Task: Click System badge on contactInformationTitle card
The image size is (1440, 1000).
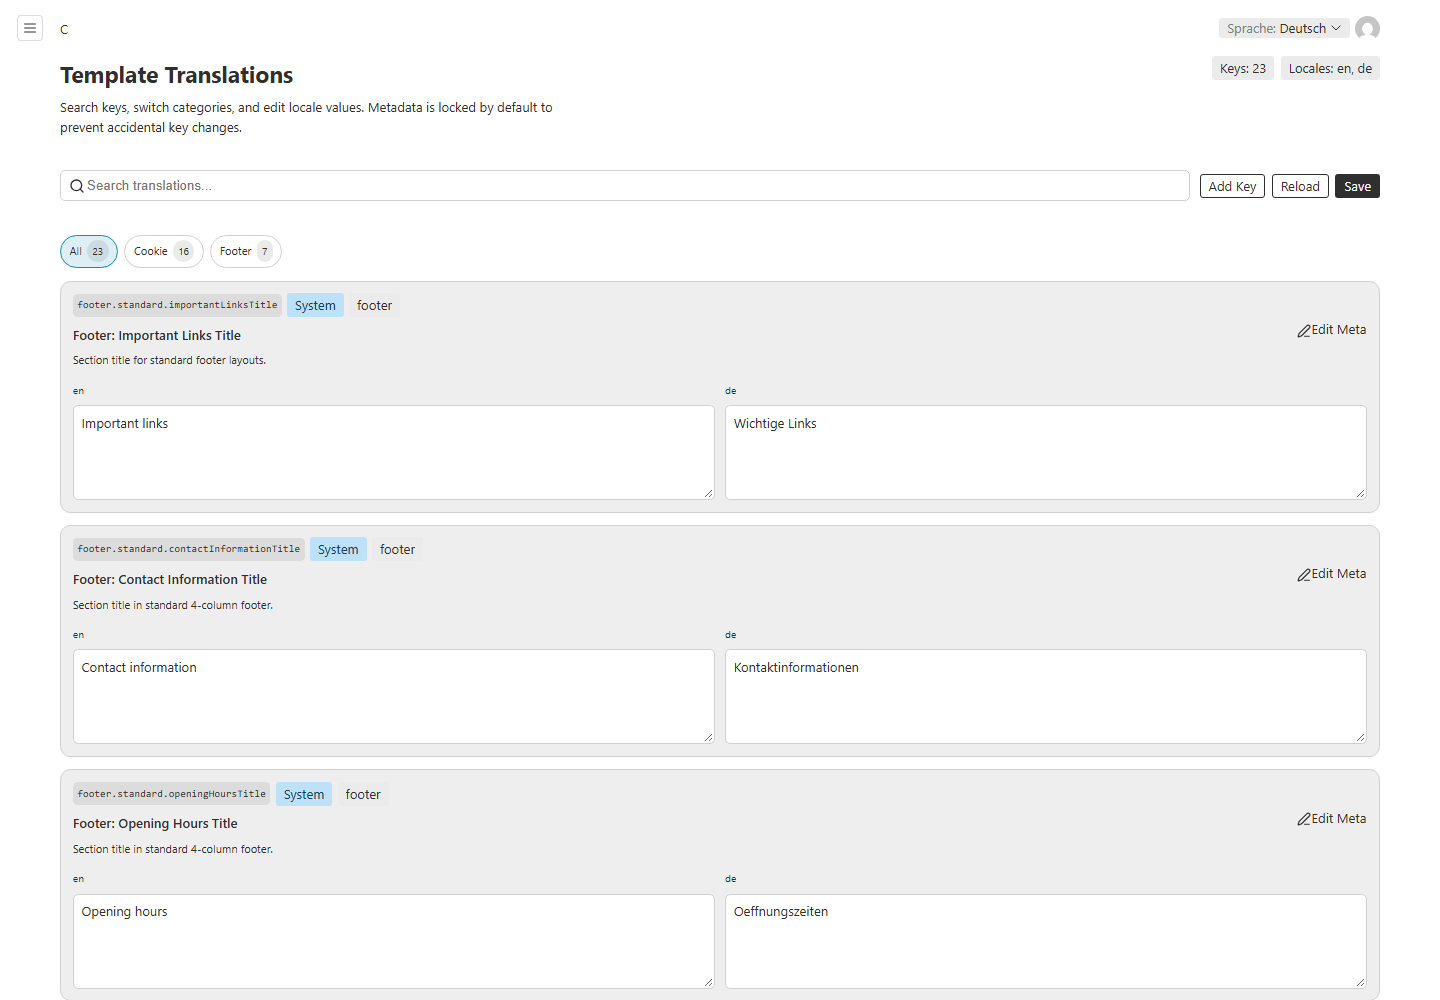Action: click(x=338, y=549)
